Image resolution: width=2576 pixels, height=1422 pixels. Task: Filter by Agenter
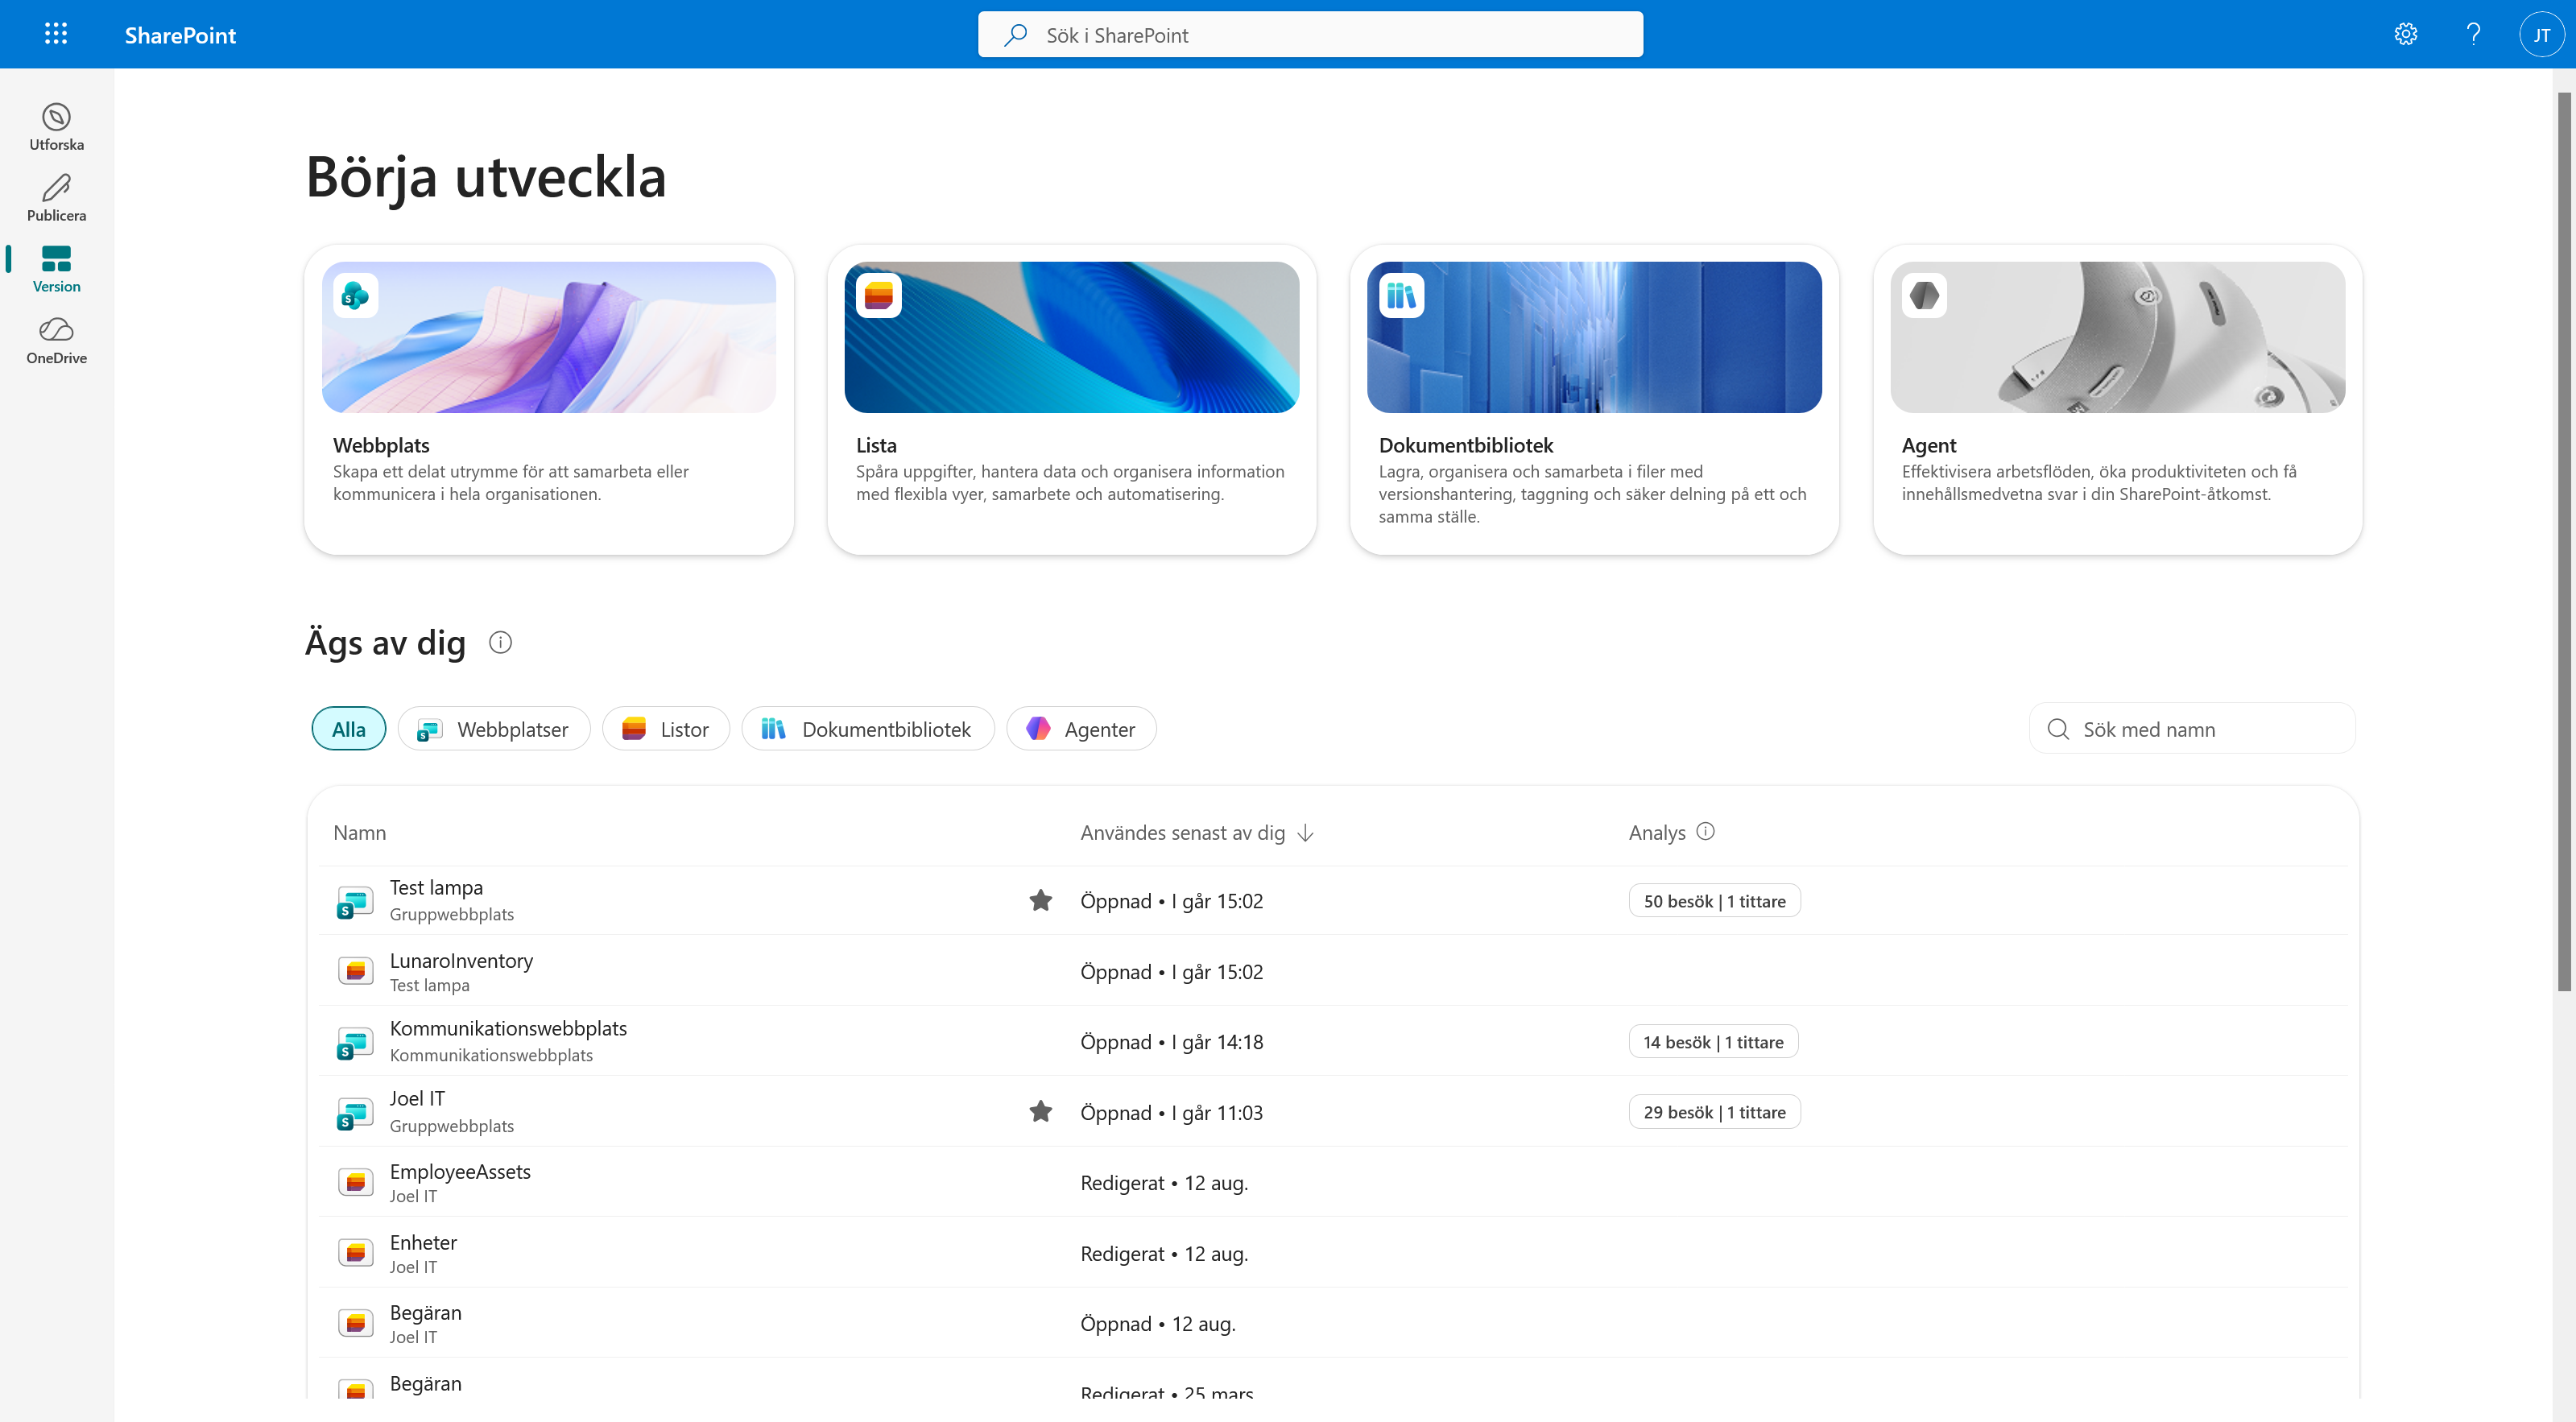pos(1081,729)
